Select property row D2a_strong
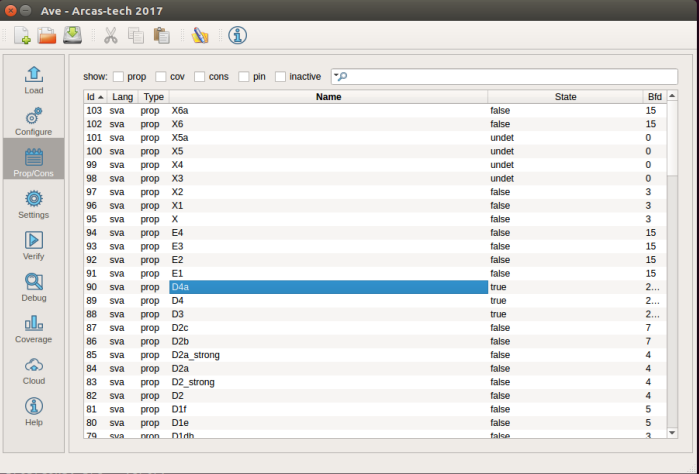This screenshot has width=699, height=474. [375, 355]
